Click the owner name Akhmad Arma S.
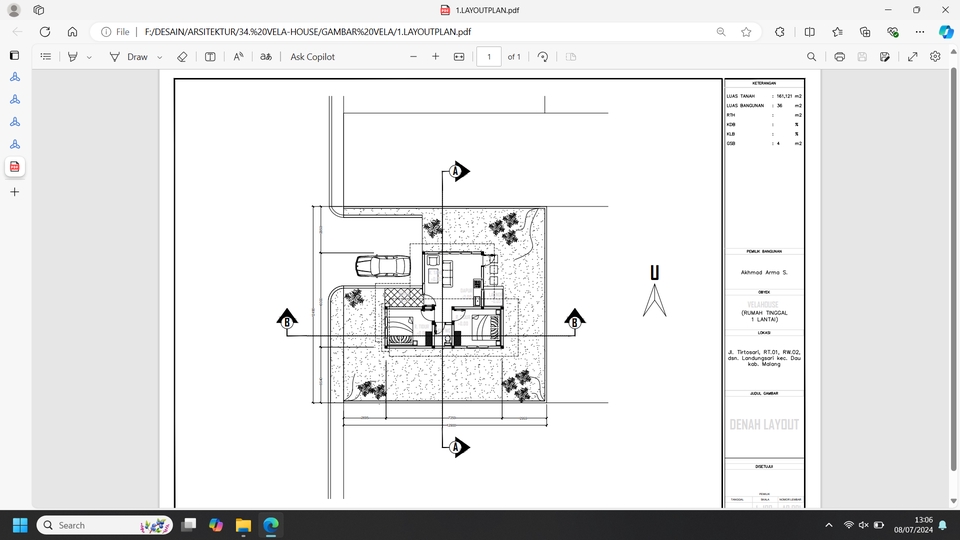This screenshot has width=960, height=540. [x=764, y=272]
